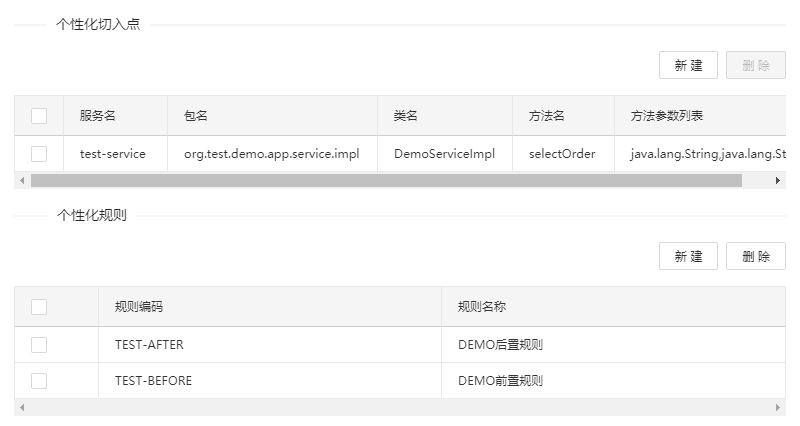Toggle select-all checkbox in 服务名 table header
Screen dimensions: 800x426
coord(39,116)
